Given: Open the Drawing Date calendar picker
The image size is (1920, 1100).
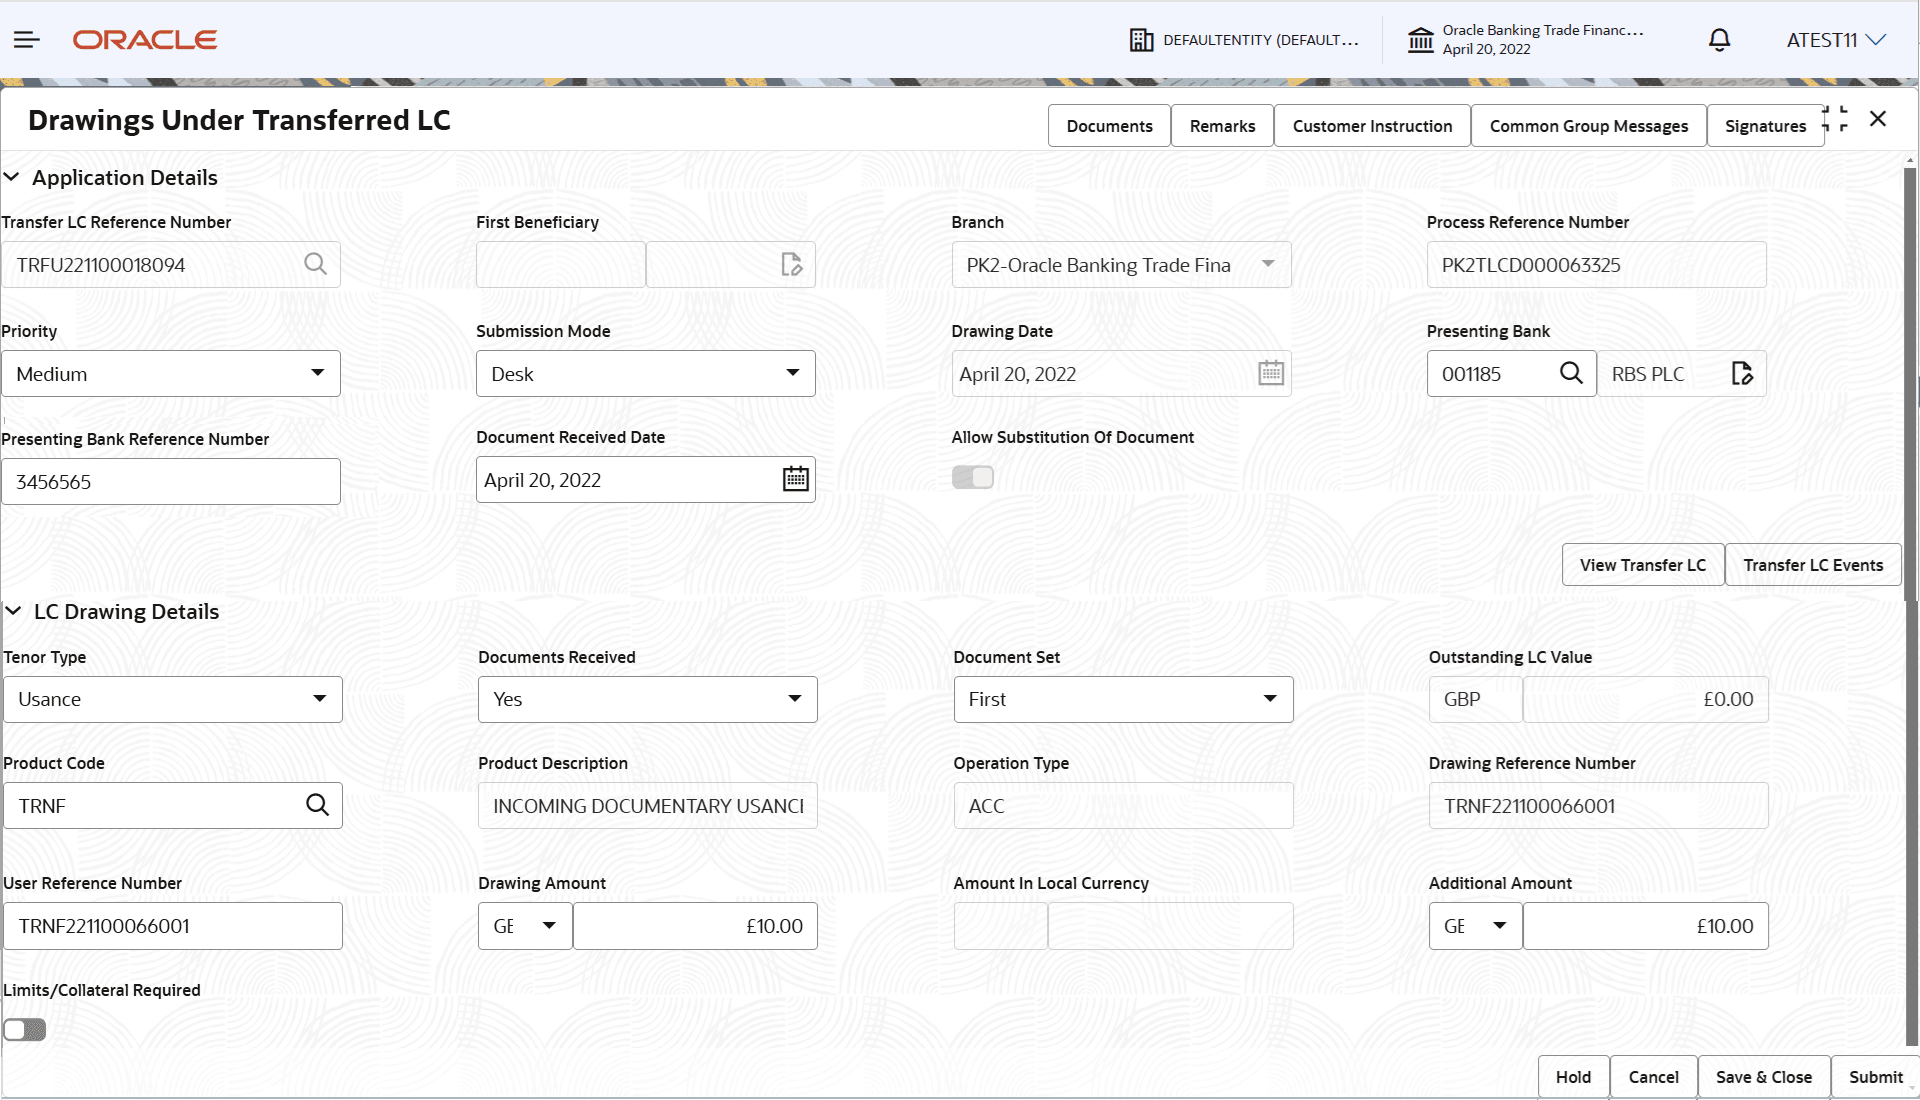Looking at the screenshot, I should coord(1270,372).
